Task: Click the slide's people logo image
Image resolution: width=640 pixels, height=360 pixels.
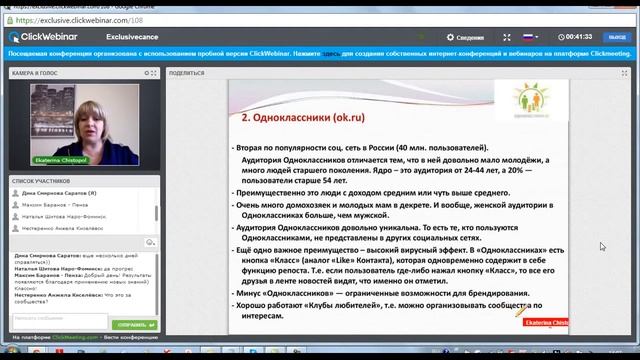Action: pyautogui.click(x=531, y=100)
